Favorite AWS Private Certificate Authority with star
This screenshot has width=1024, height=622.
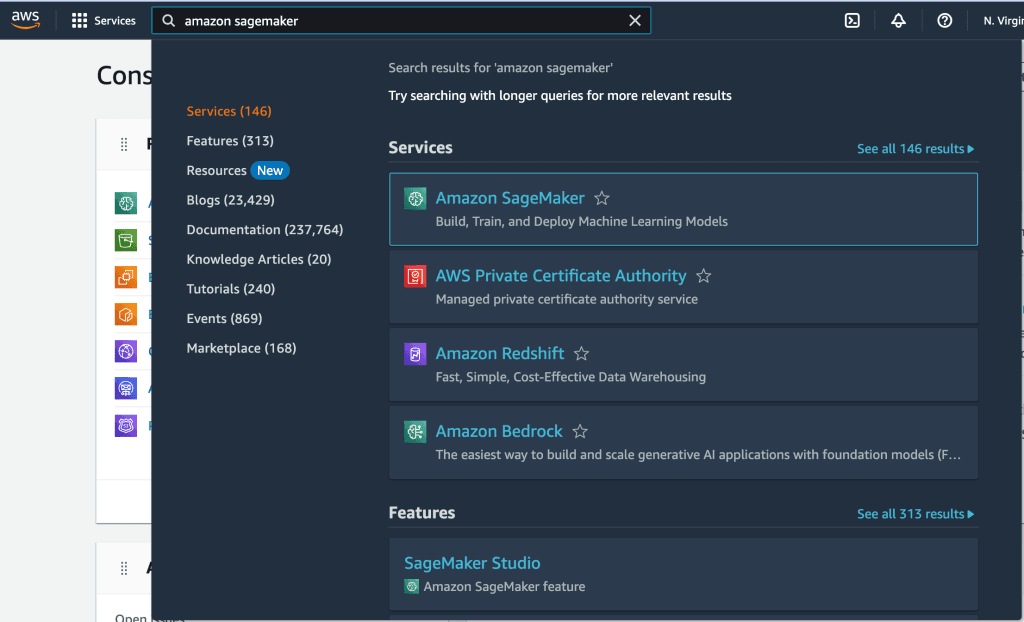click(x=703, y=276)
